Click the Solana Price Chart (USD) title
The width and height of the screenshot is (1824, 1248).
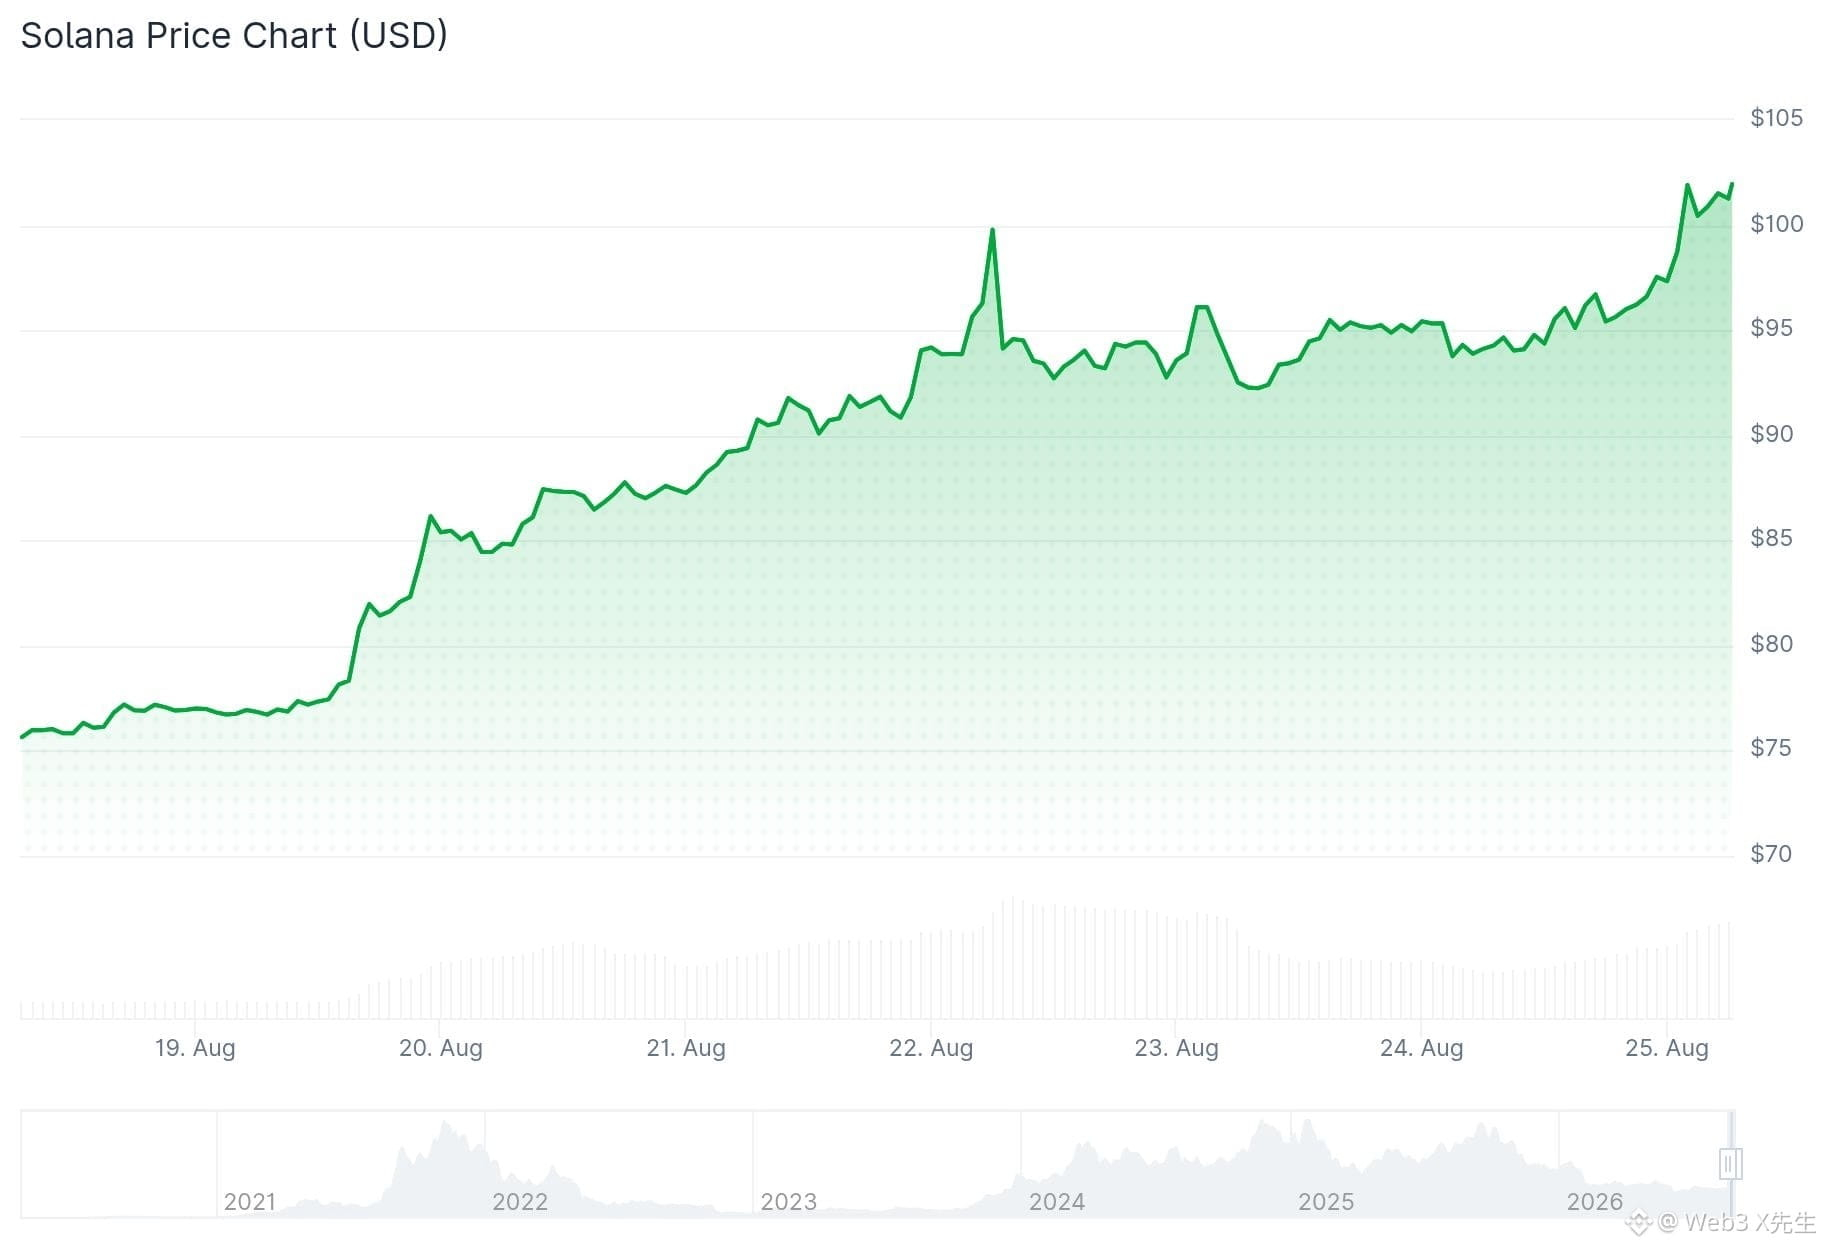[234, 35]
